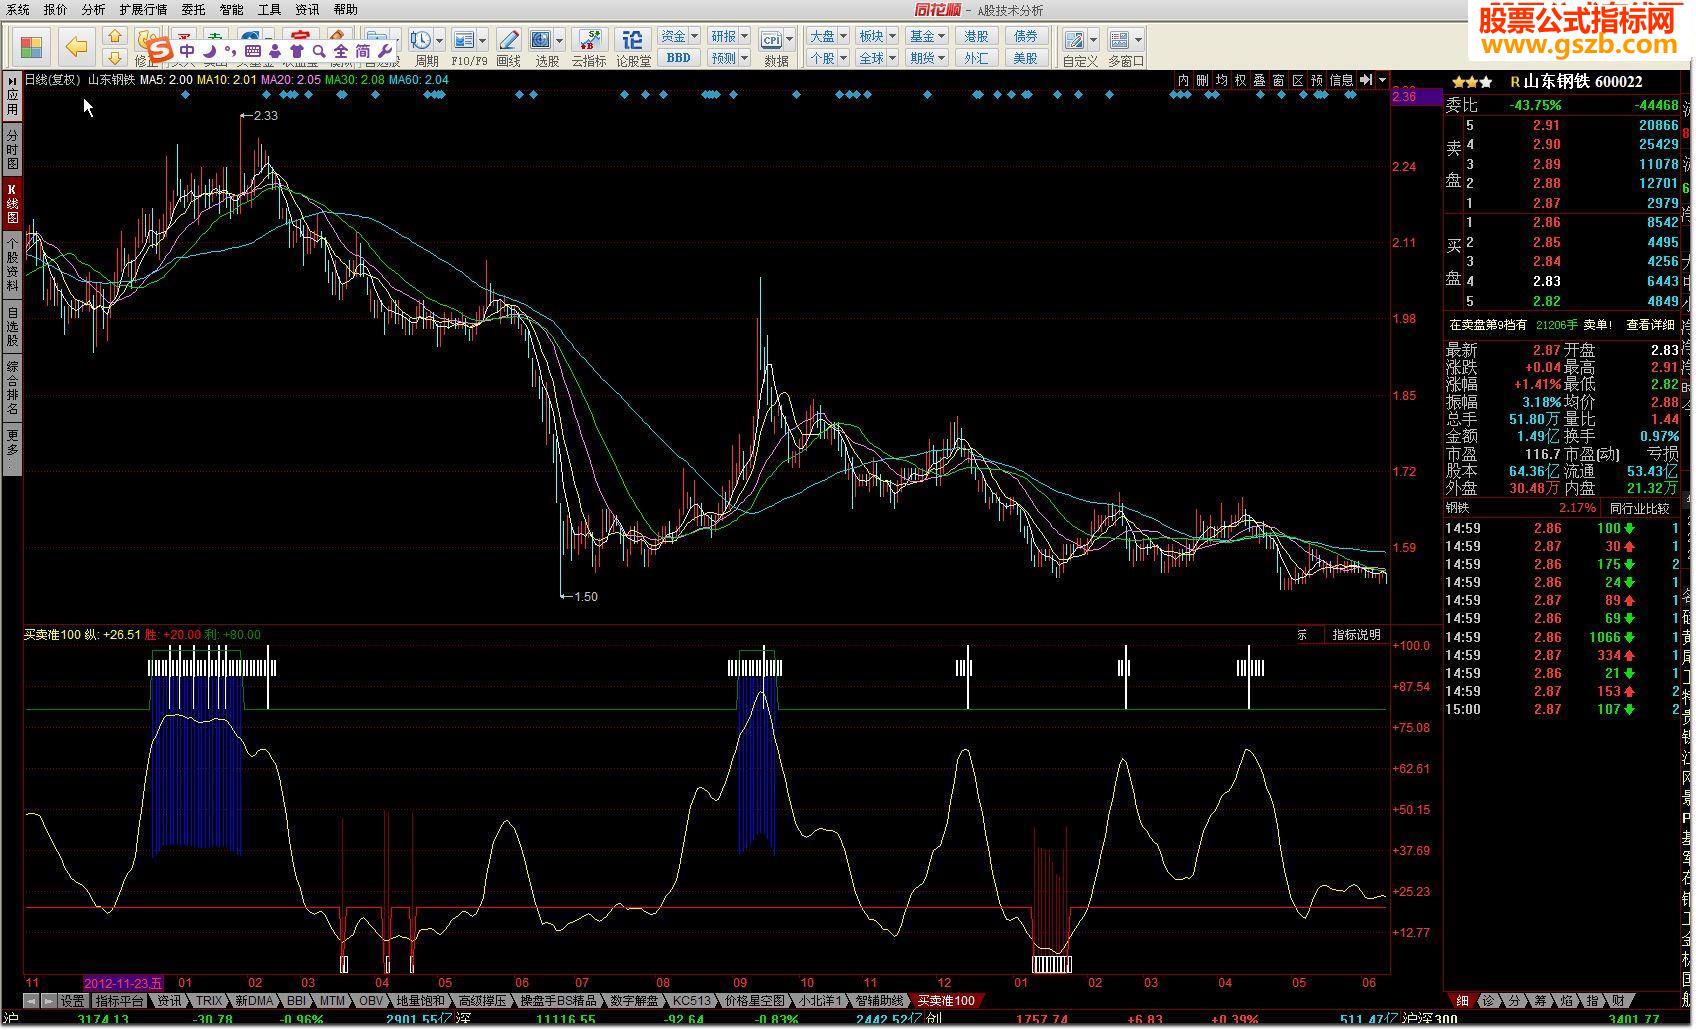Select the 自选股 sidebar tab
Viewport: 1696px width, 1030px height.
click(12, 328)
